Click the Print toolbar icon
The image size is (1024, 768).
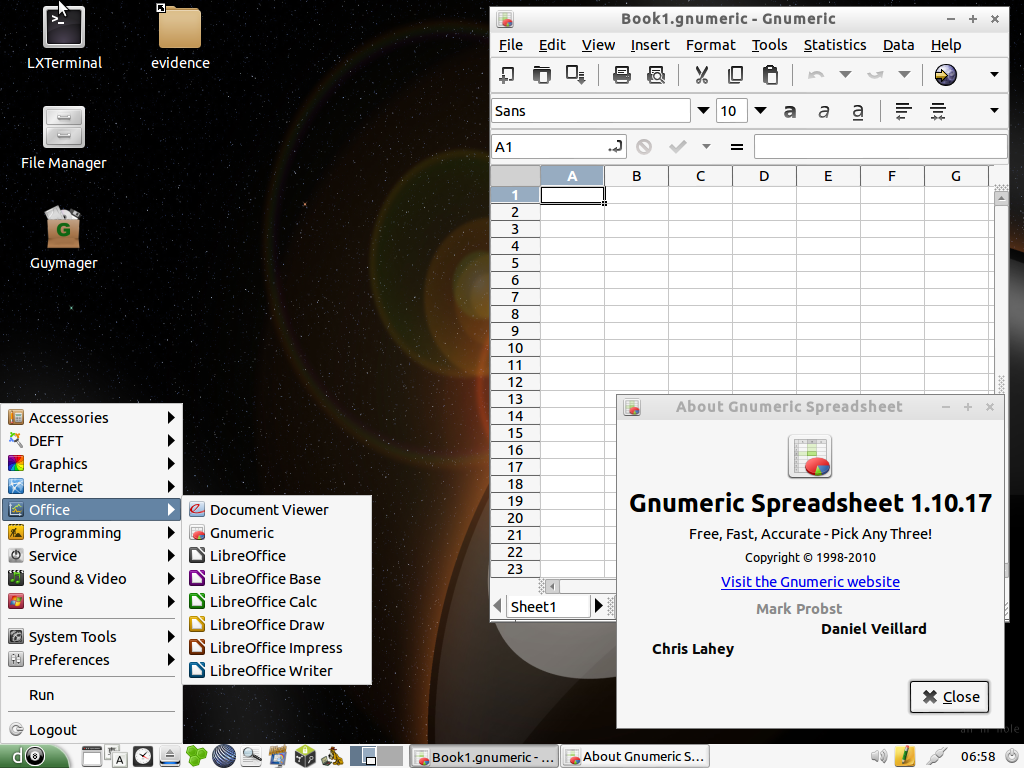coord(622,75)
